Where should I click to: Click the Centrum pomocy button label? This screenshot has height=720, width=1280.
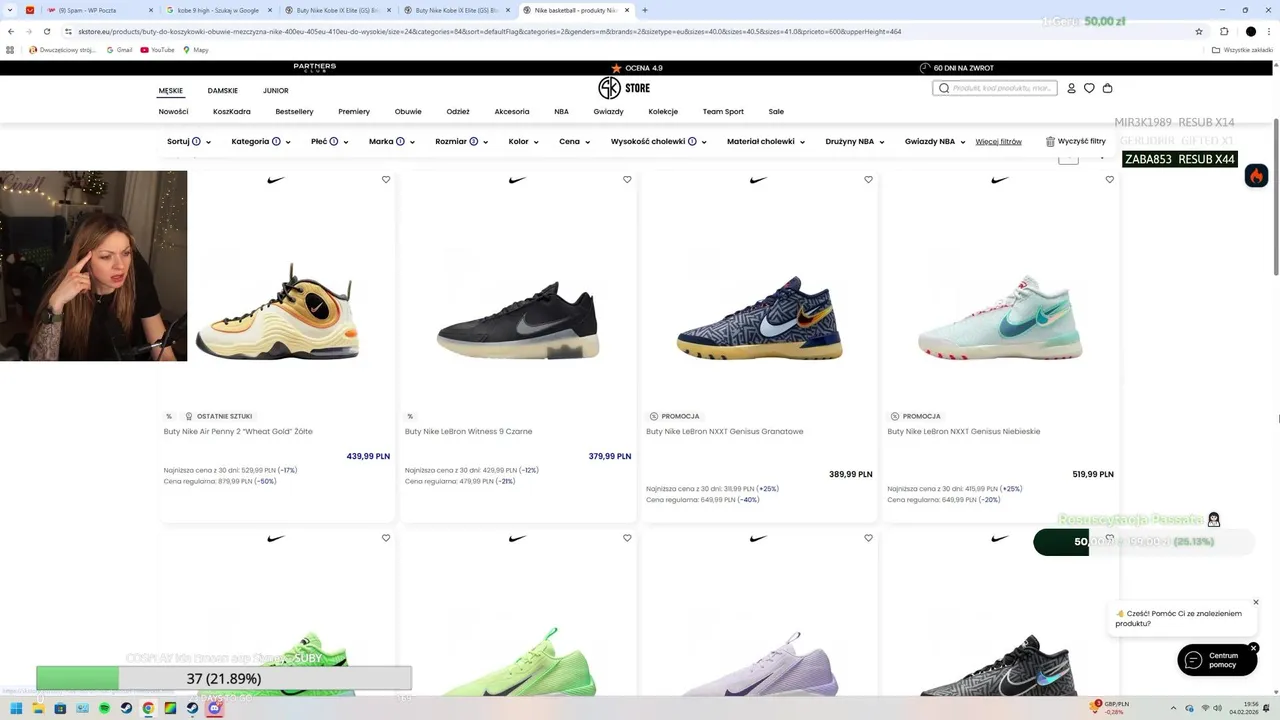(1223, 660)
